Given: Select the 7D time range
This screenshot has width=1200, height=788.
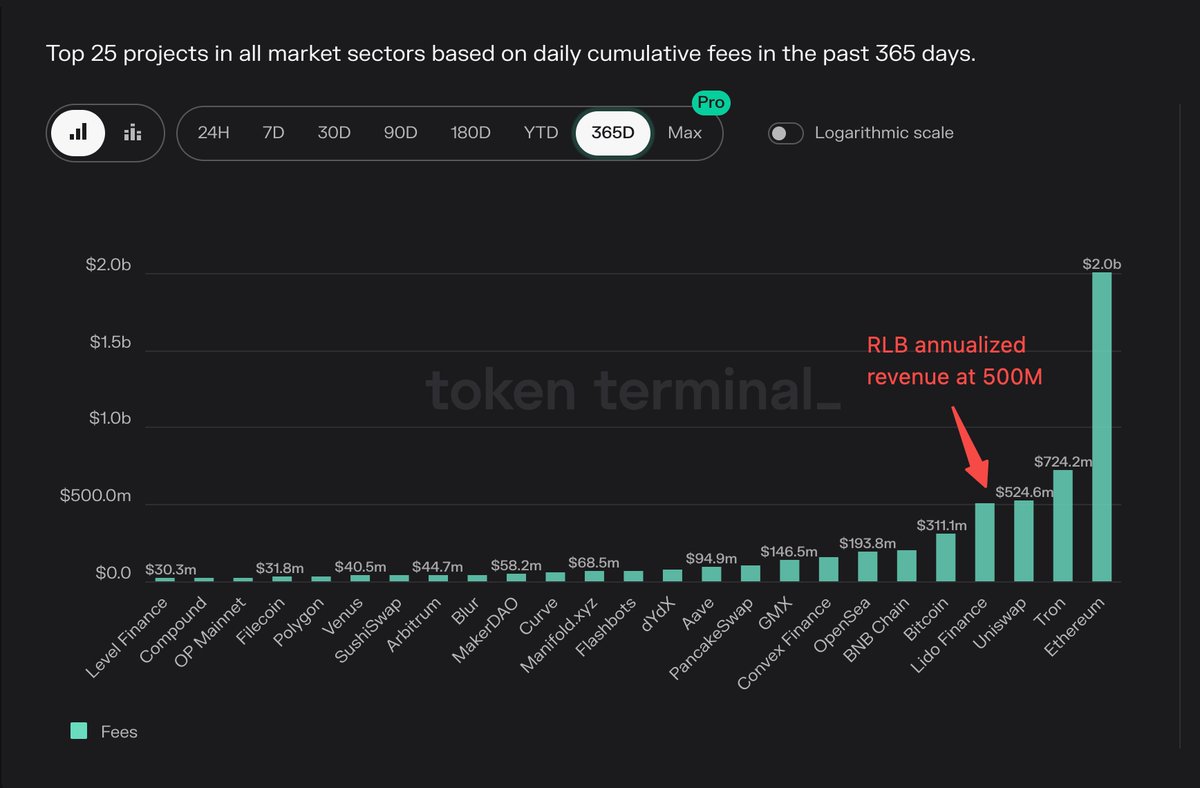Looking at the screenshot, I should click(x=274, y=133).
